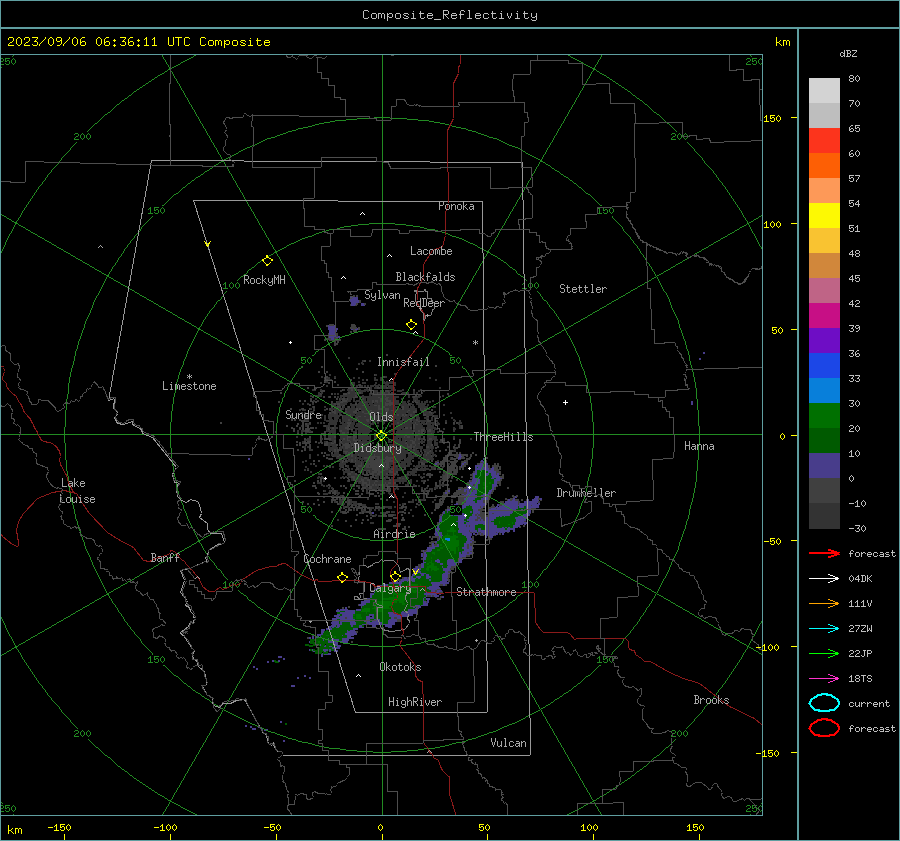Click the light blue 33 dBZ color band
Viewport: 900px width, 841px height.
point(824,390)
